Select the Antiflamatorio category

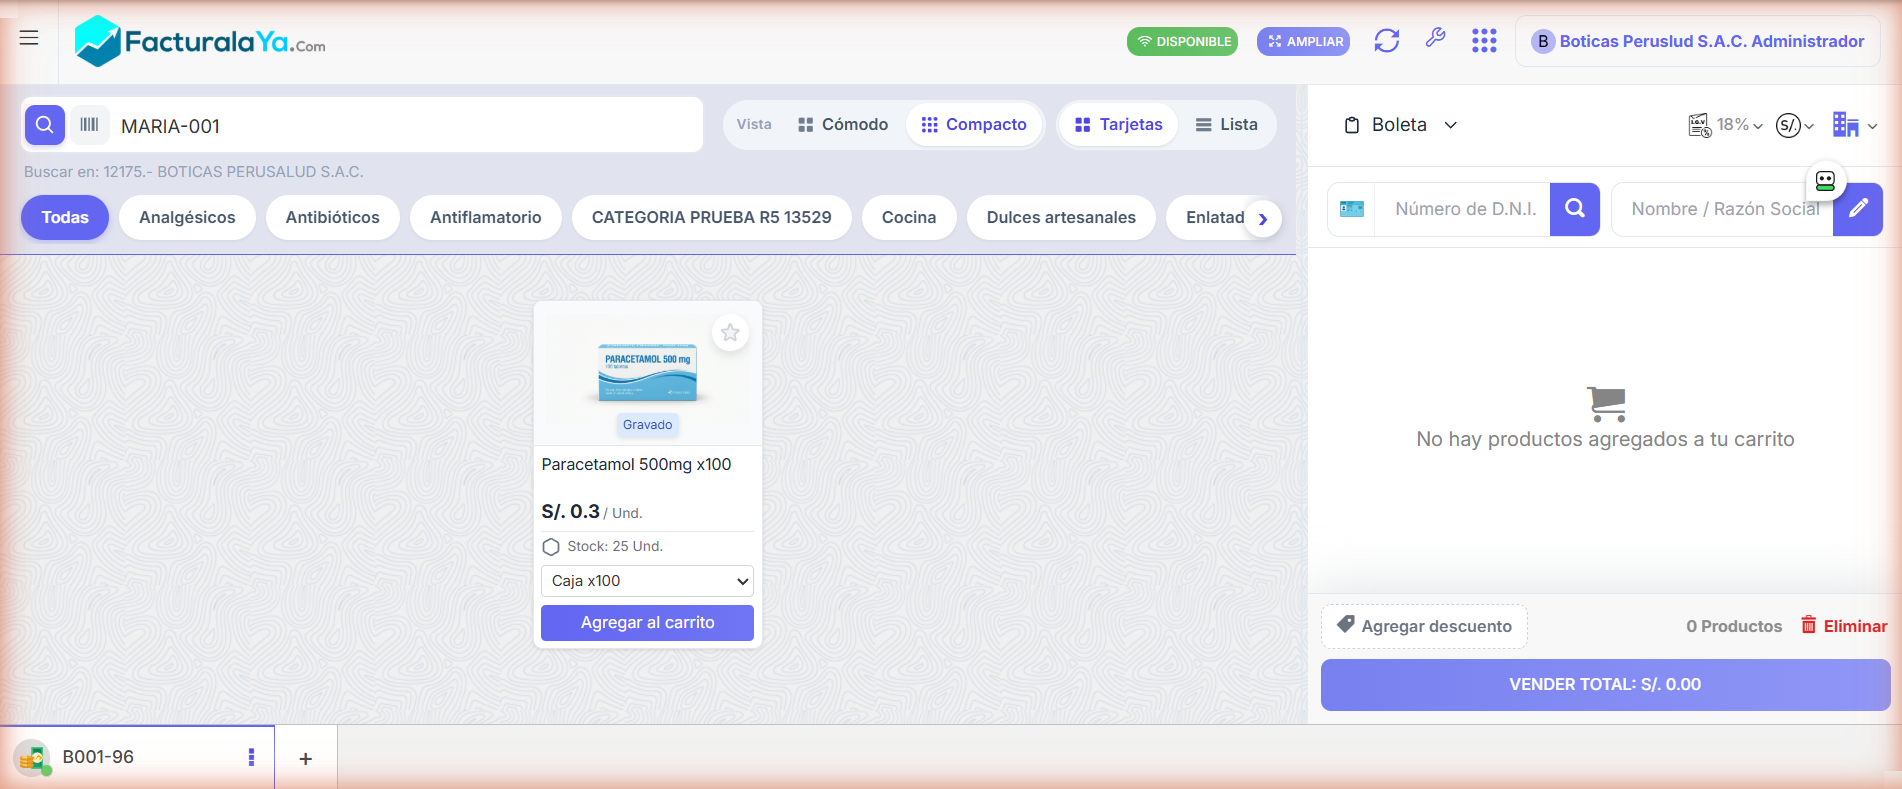486,217
